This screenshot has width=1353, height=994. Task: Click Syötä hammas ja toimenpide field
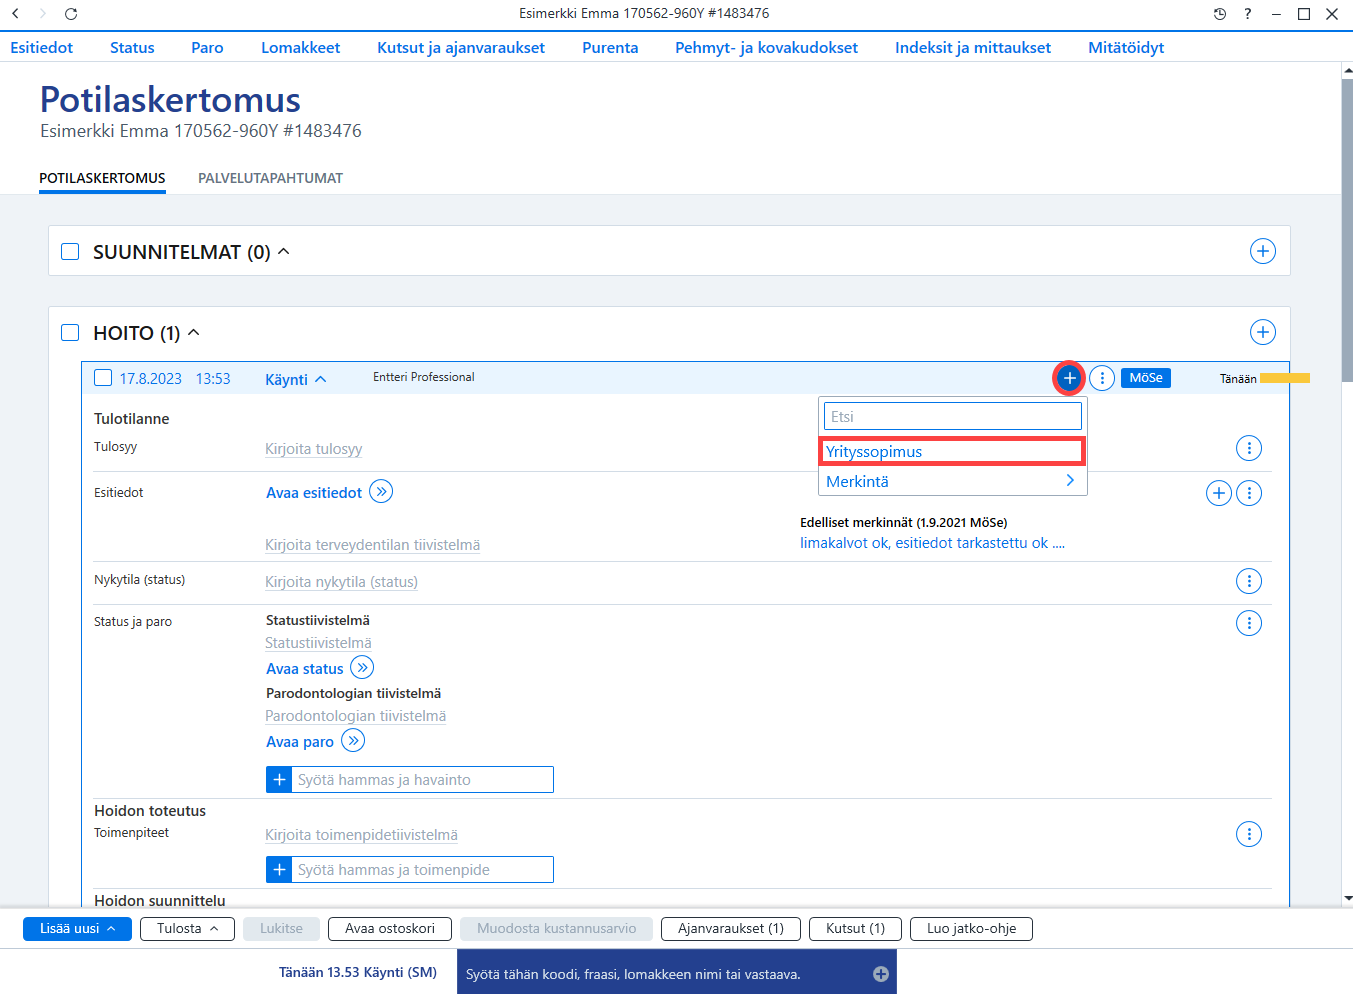click(x=422, y=870)
